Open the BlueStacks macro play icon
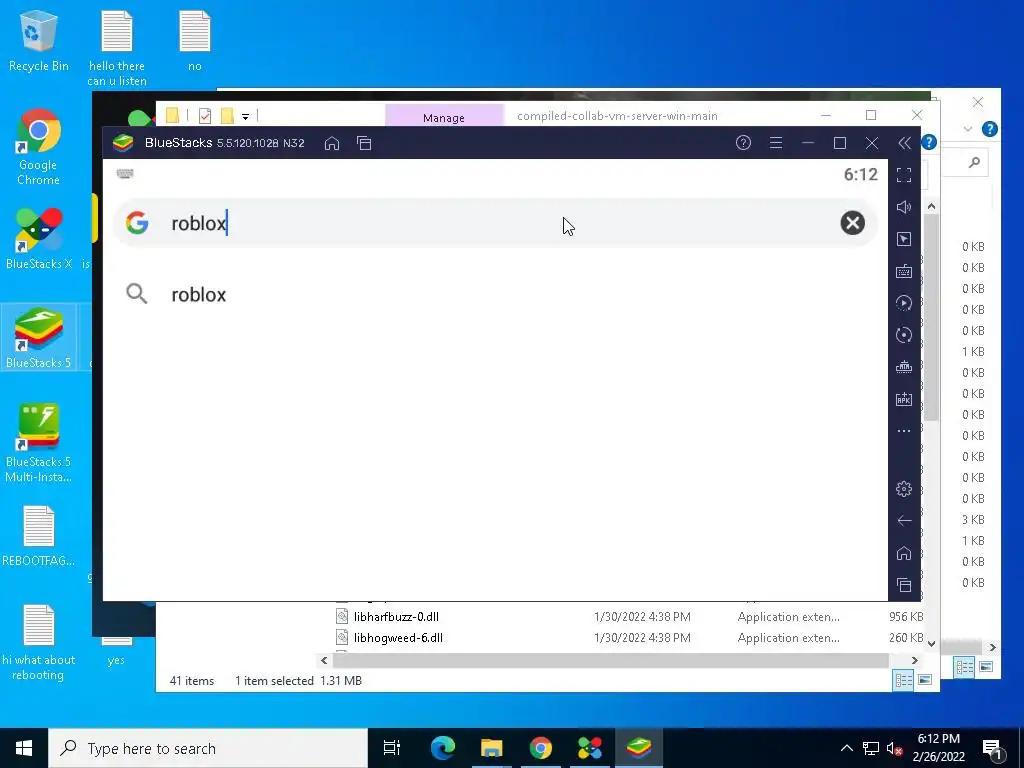This screenshot has width=1024, height=768. click(904, 303)
